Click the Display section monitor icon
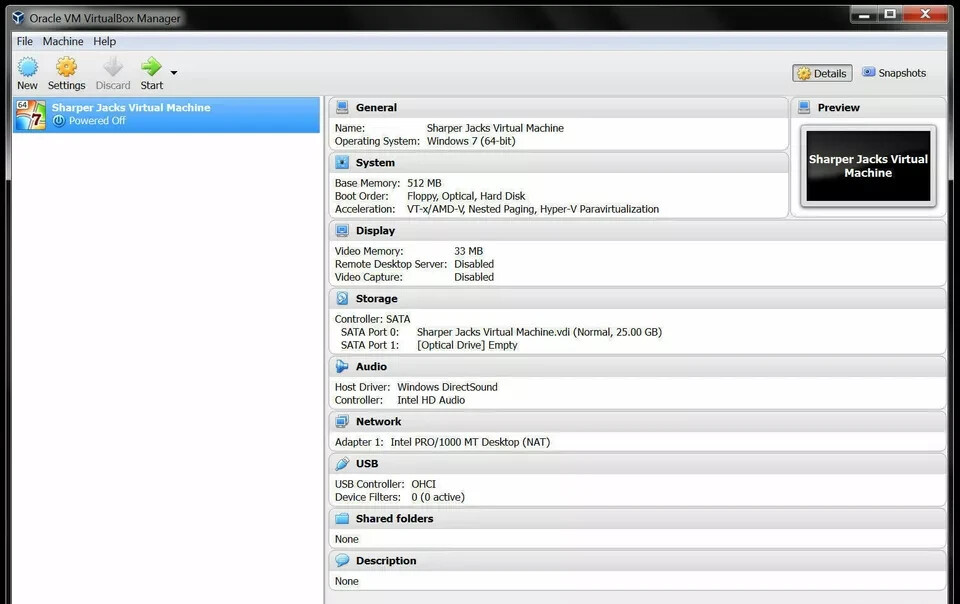960x604 pixels. 342,230
